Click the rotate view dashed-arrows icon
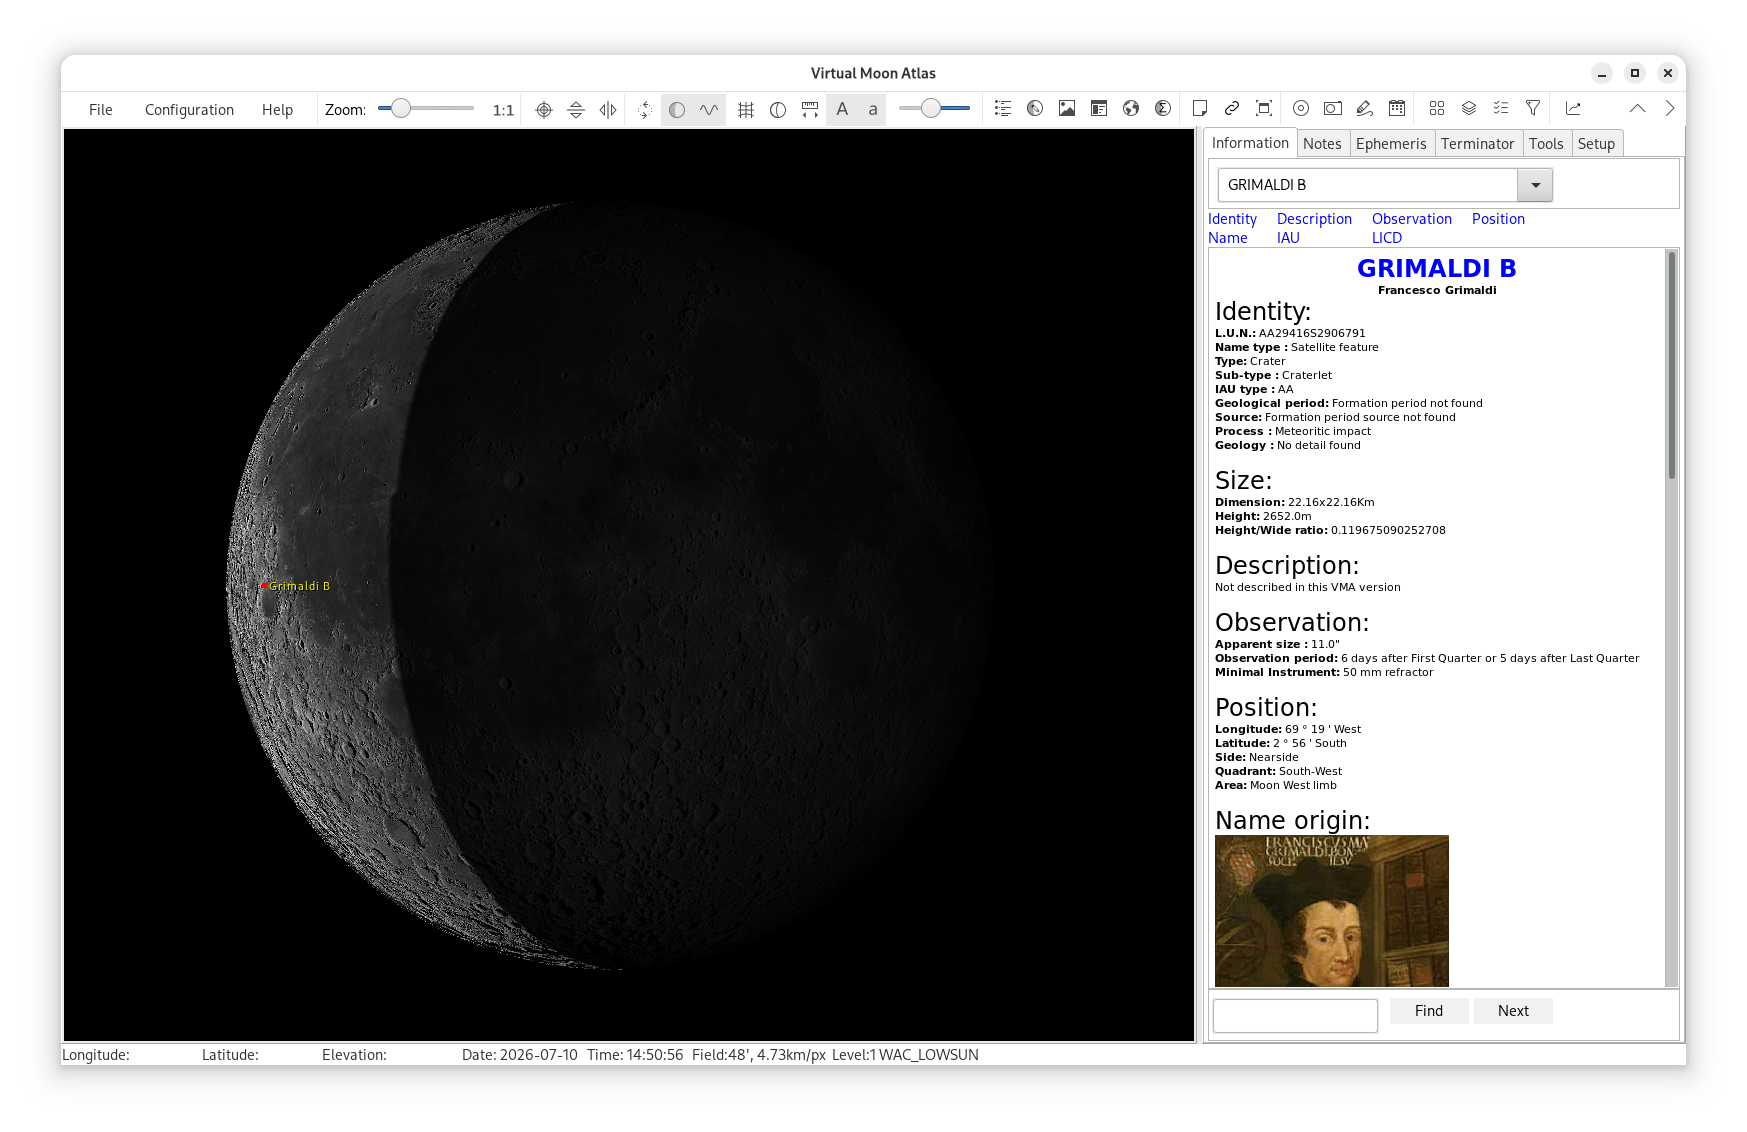This screenshot has width=1747, height=1132. point(645,110)
